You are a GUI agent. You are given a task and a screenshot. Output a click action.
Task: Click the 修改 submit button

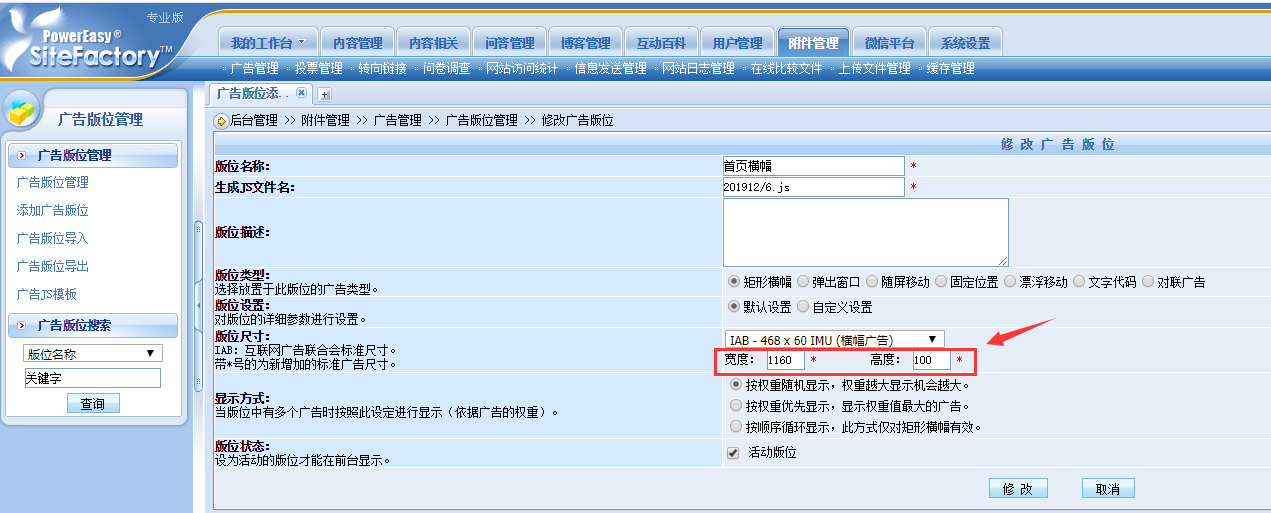[x=1017, y=488]
